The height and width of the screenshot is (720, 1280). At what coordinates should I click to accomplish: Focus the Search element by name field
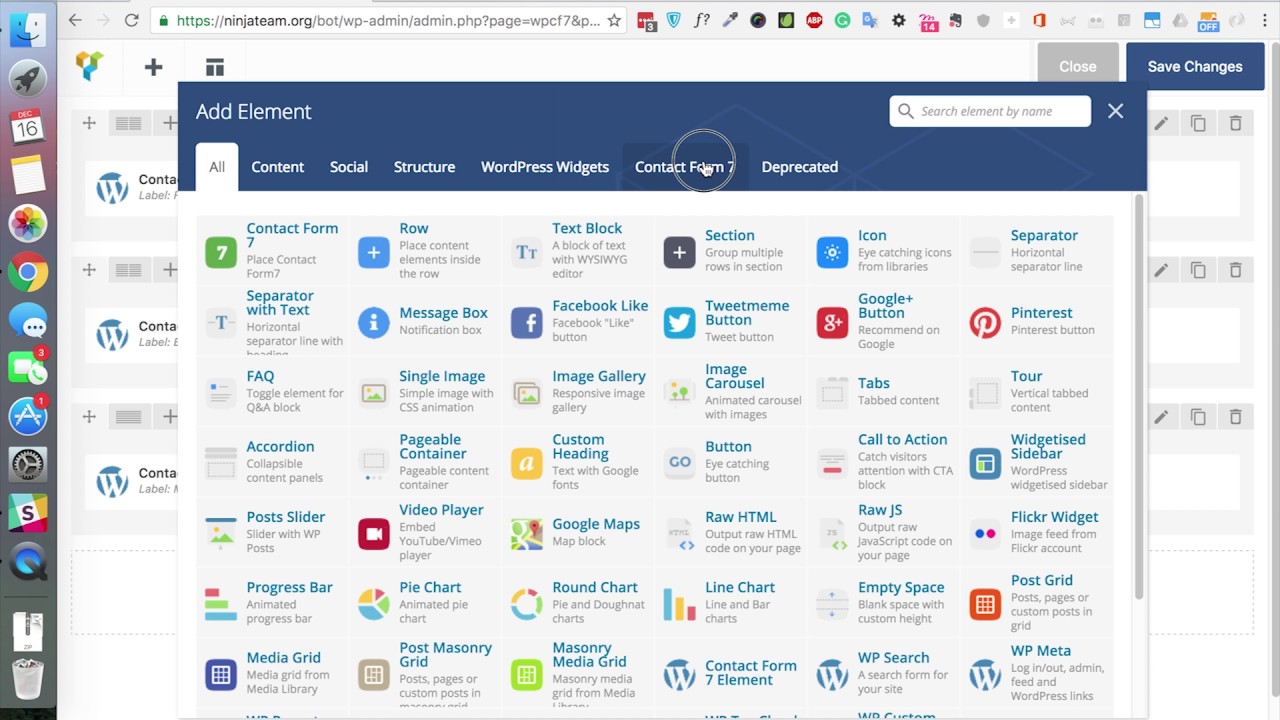990,111
